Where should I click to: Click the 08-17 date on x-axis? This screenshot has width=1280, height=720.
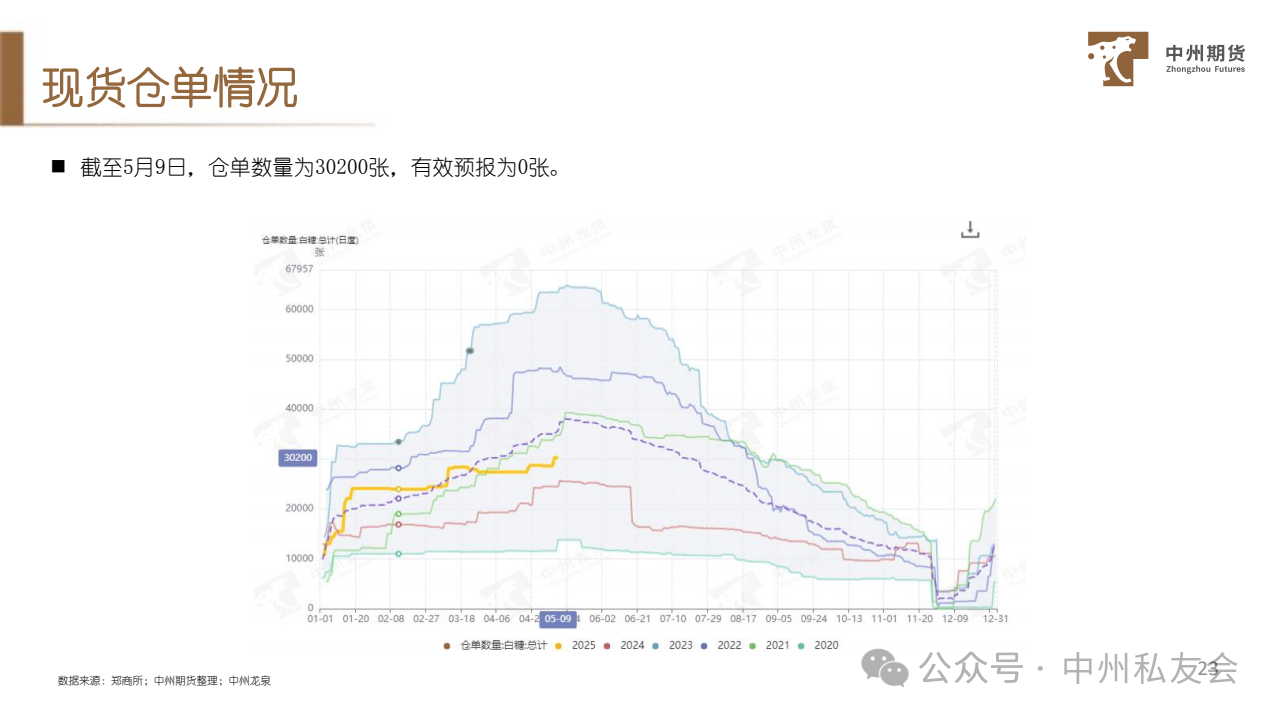click(743, 618)
